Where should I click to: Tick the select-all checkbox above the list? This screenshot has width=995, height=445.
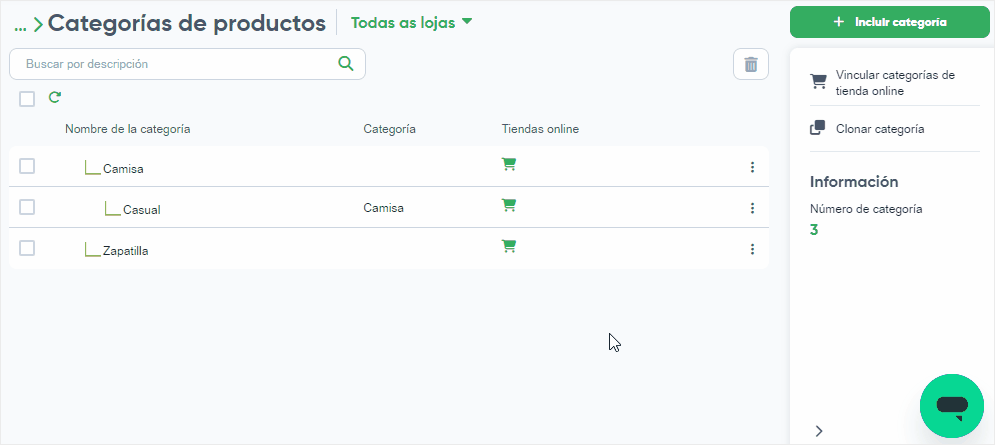(x=27, y=98)
